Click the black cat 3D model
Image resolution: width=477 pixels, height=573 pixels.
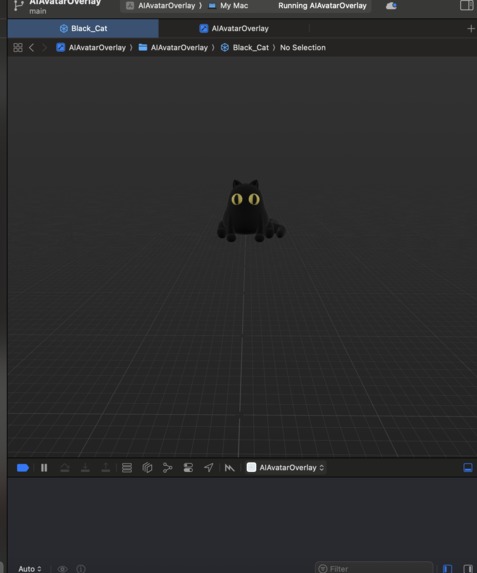pos(250,211)
